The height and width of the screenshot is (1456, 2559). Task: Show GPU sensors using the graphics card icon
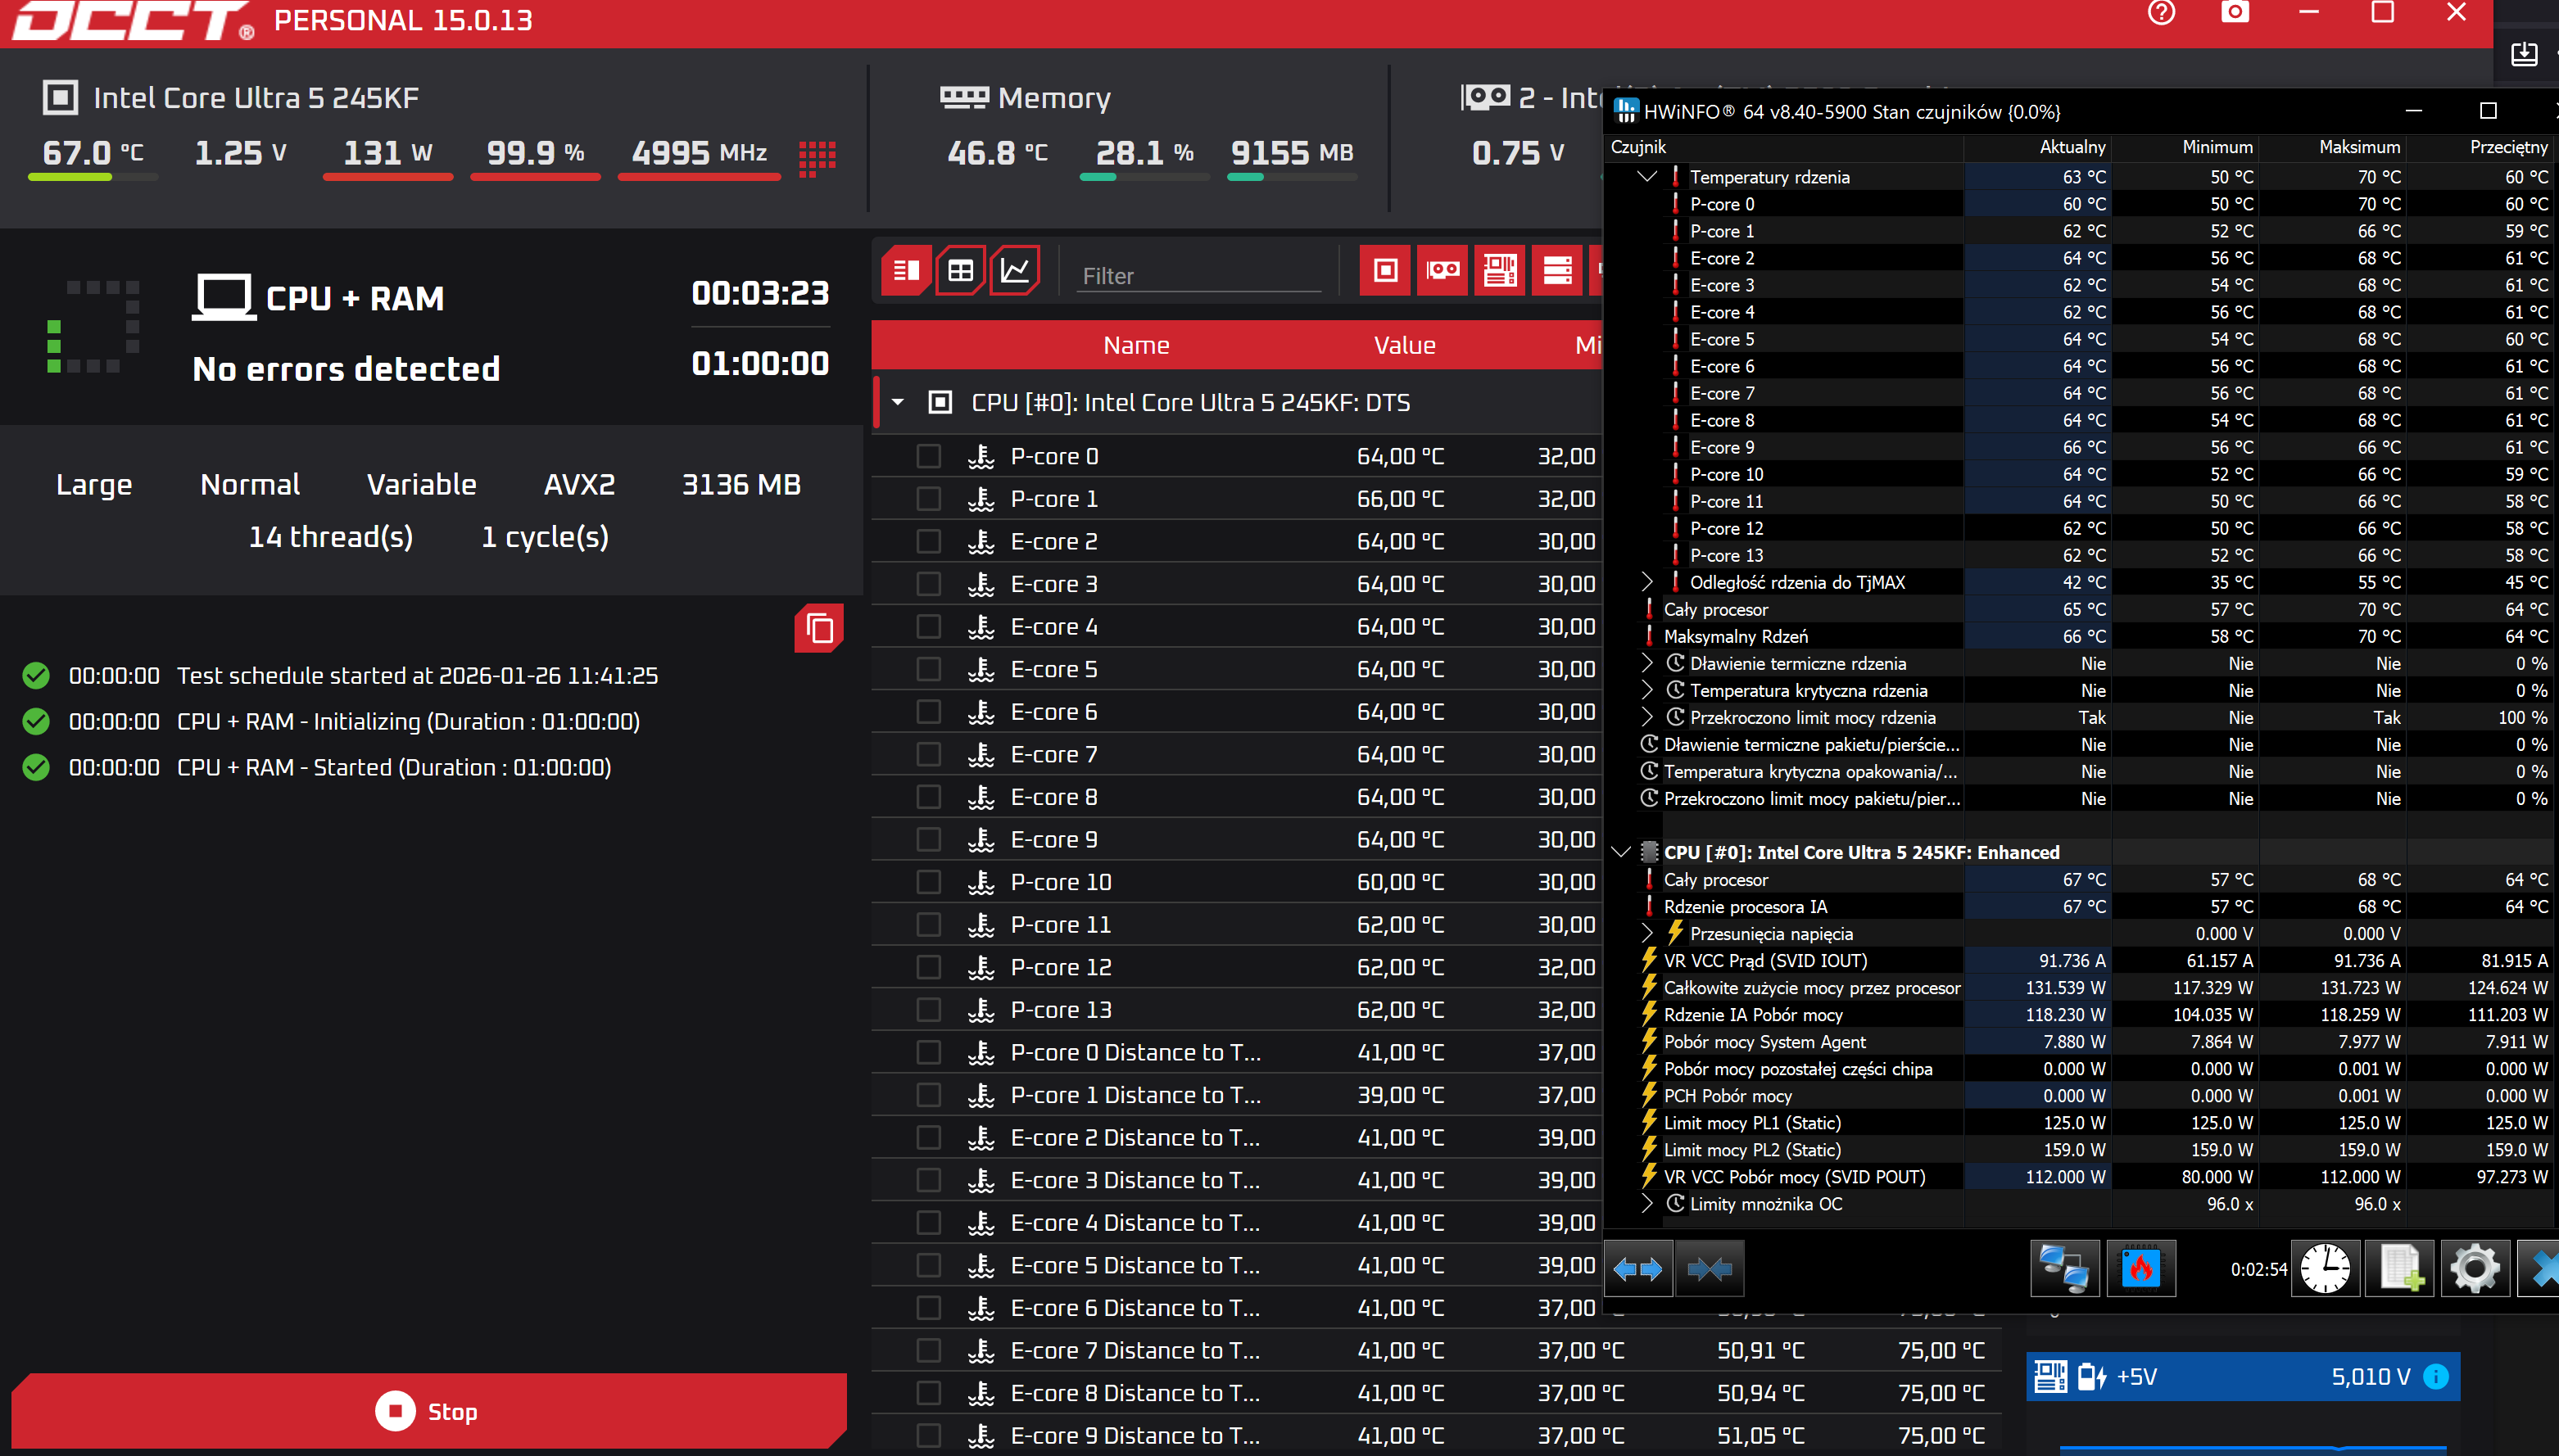coord(1442,270)
